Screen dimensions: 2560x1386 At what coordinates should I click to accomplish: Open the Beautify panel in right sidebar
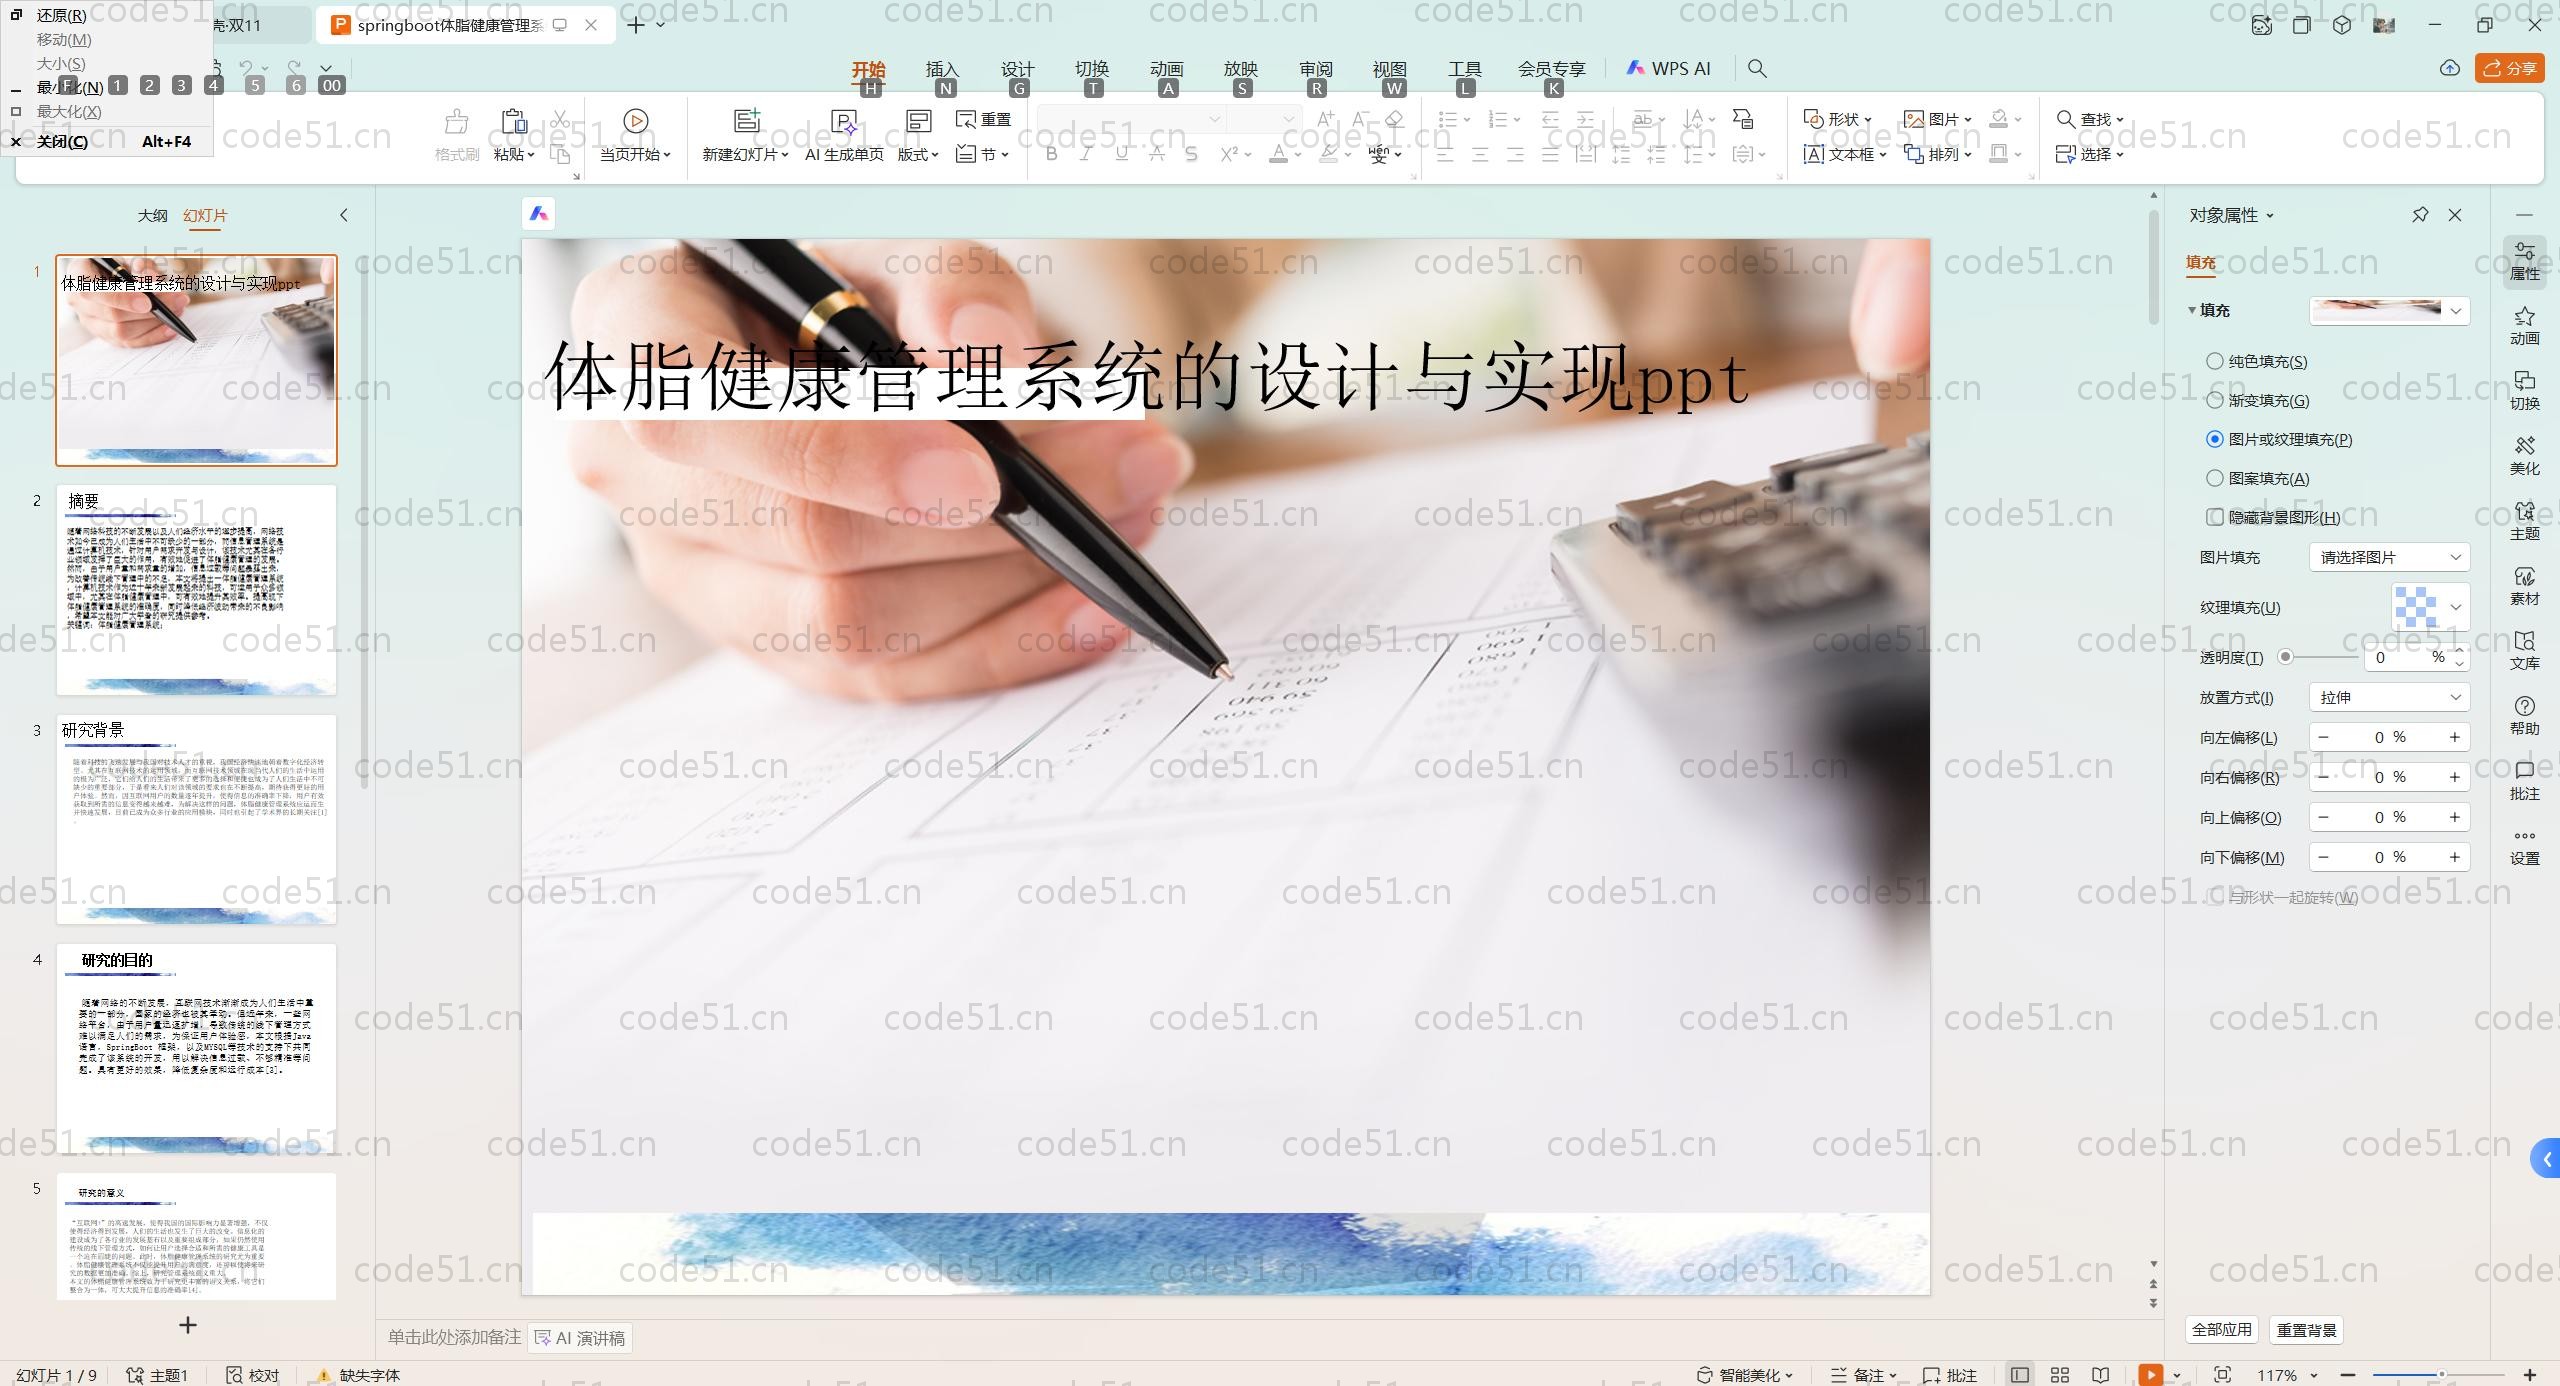pos(2524,455)
